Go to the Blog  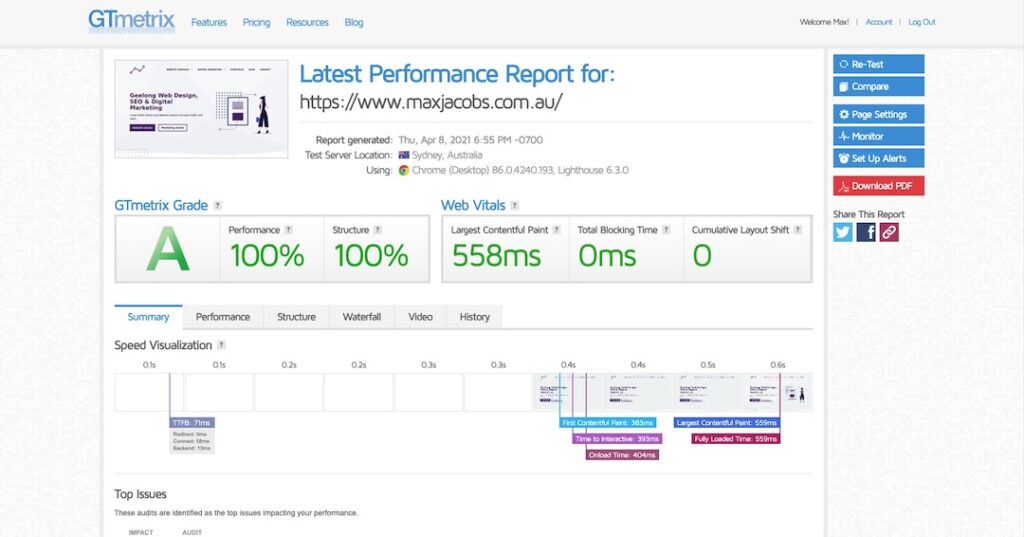(x=353, y=22)
